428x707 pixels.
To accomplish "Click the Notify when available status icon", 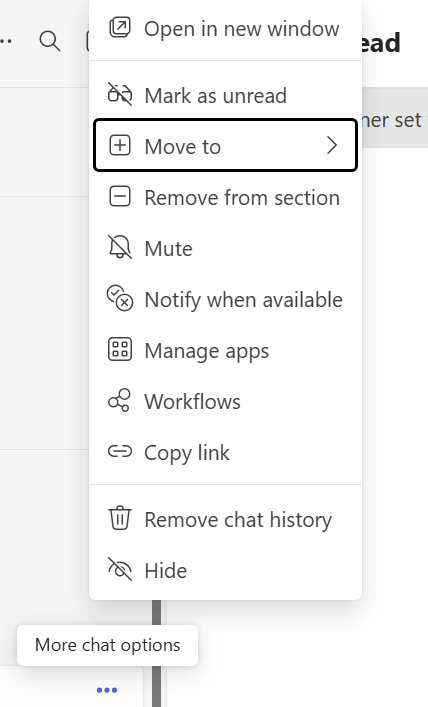I will (x=120, y=298).
